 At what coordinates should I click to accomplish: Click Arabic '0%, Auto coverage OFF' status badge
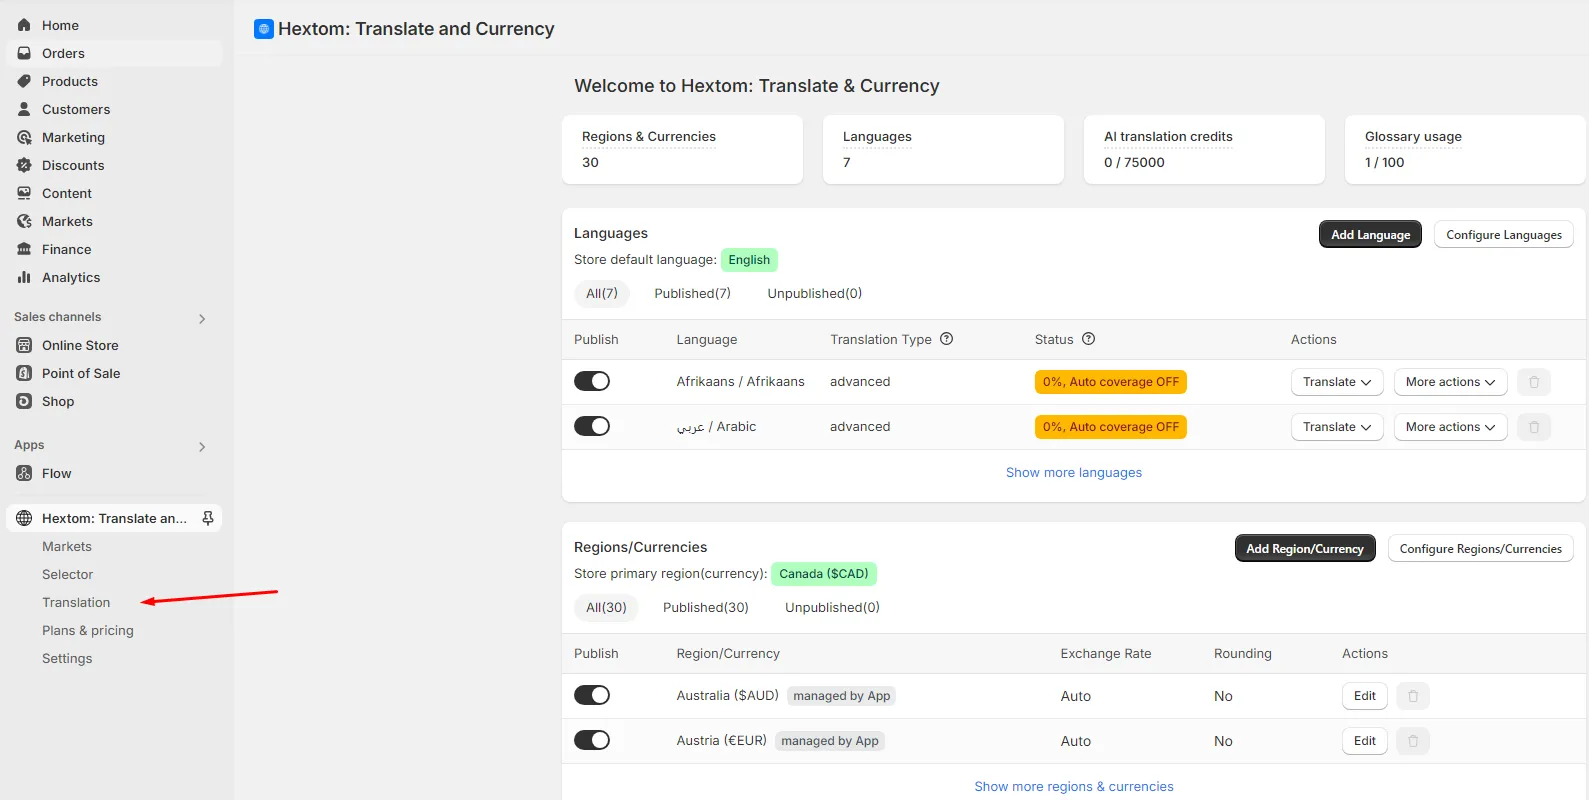point(1111,427)
